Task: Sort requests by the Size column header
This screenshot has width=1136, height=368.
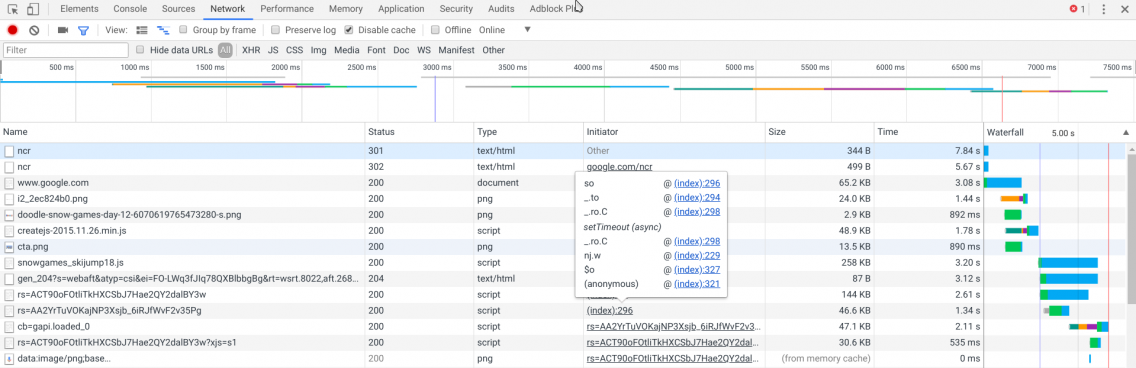Action: pyautogui.click(x=819, y=133)
